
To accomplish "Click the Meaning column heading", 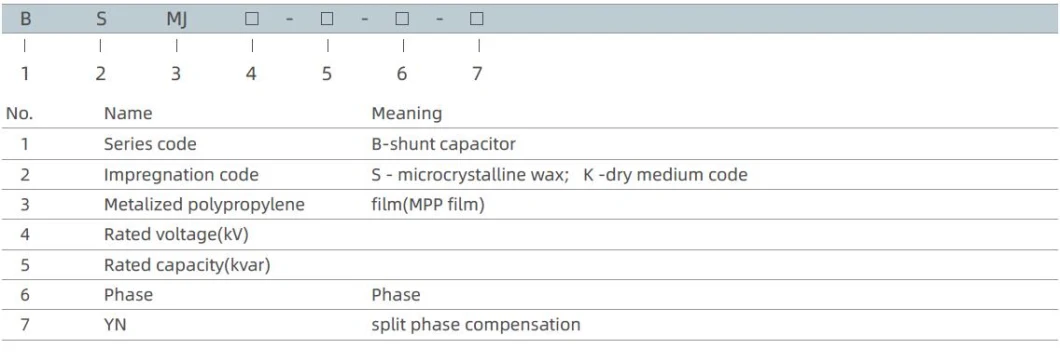I will pyautogui.click(x=406, y=114).
